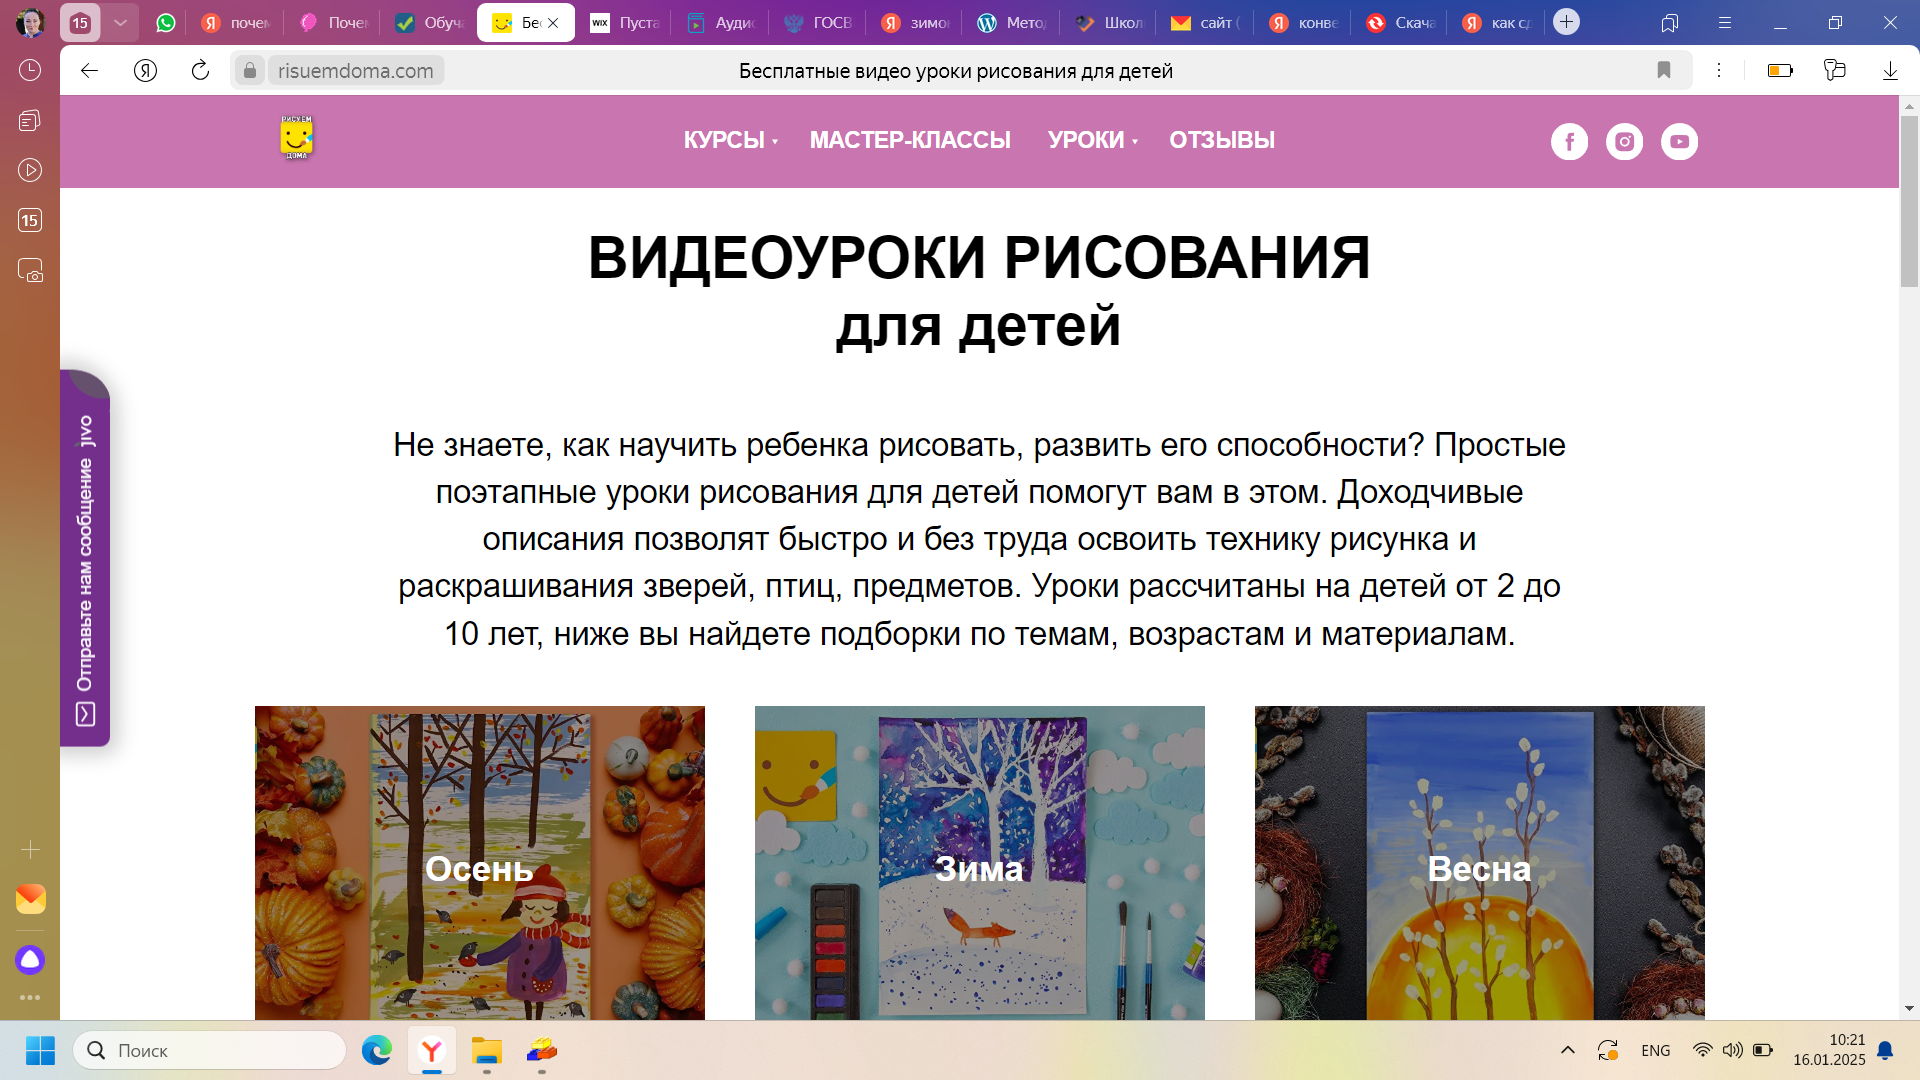
Task: Open the site's Facebook page icon
Action: pos(1569,142)
